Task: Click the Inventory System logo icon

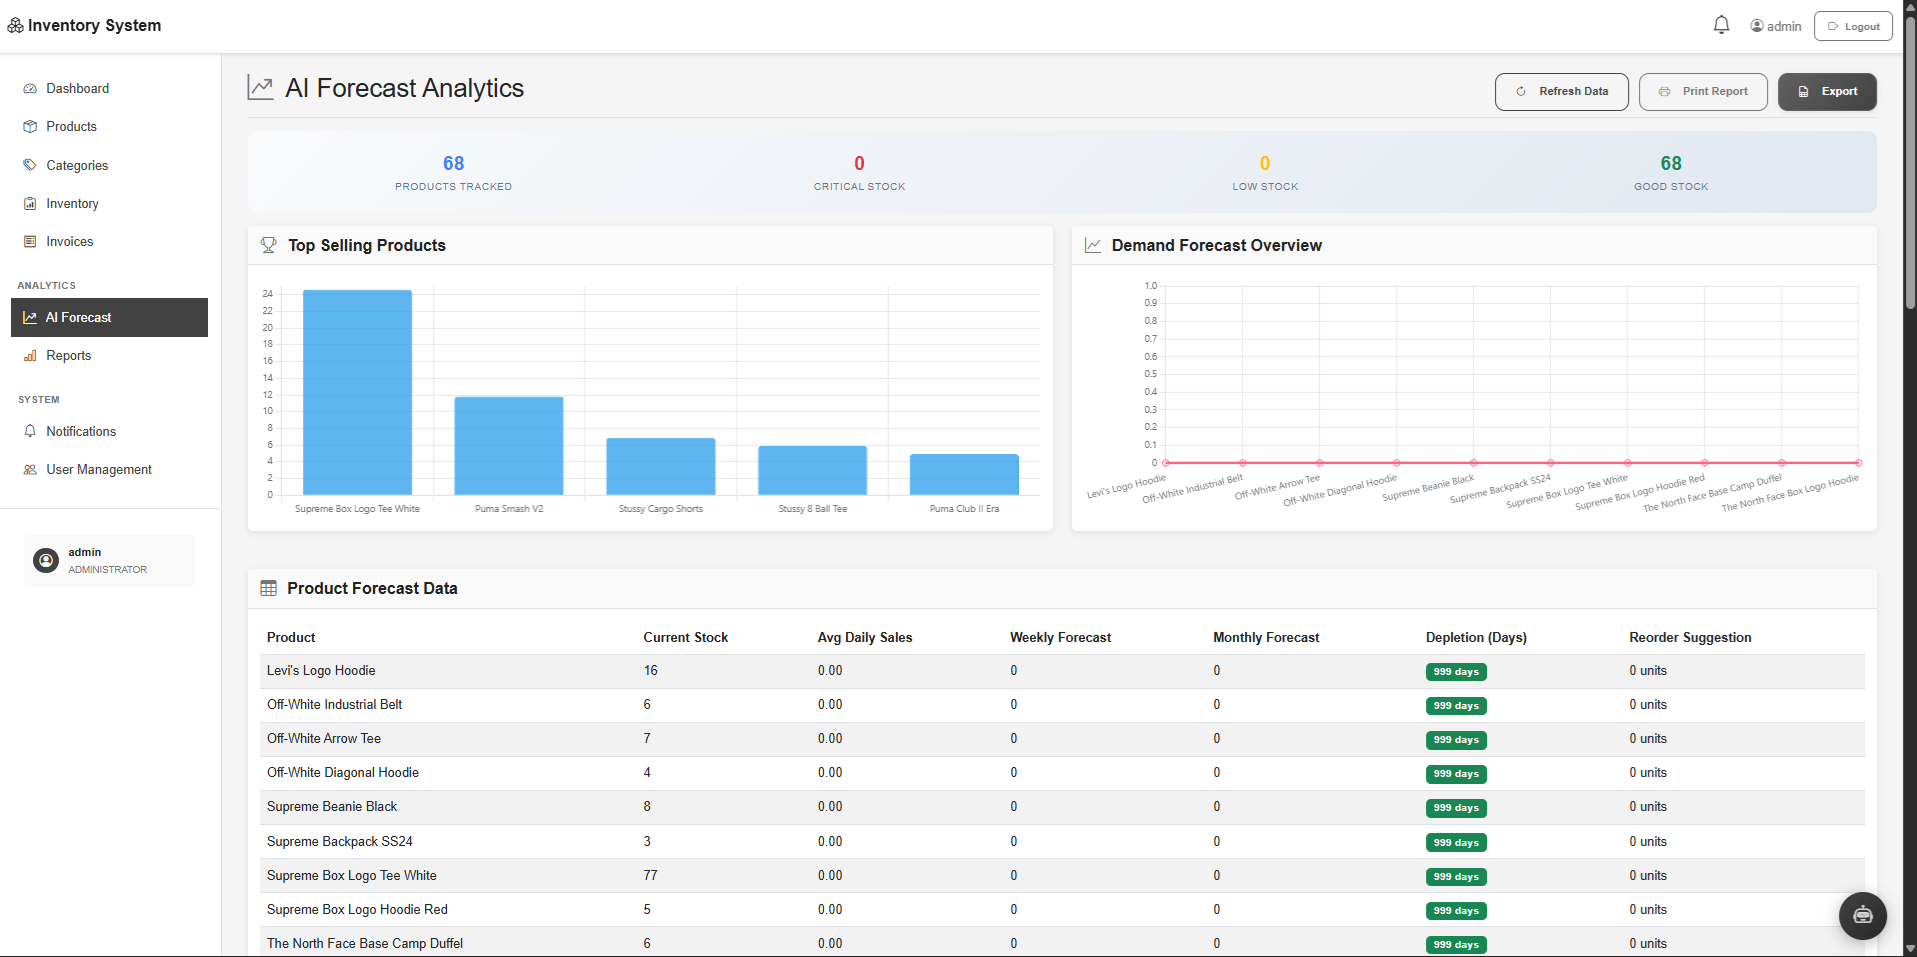Action: click(15, 25)
